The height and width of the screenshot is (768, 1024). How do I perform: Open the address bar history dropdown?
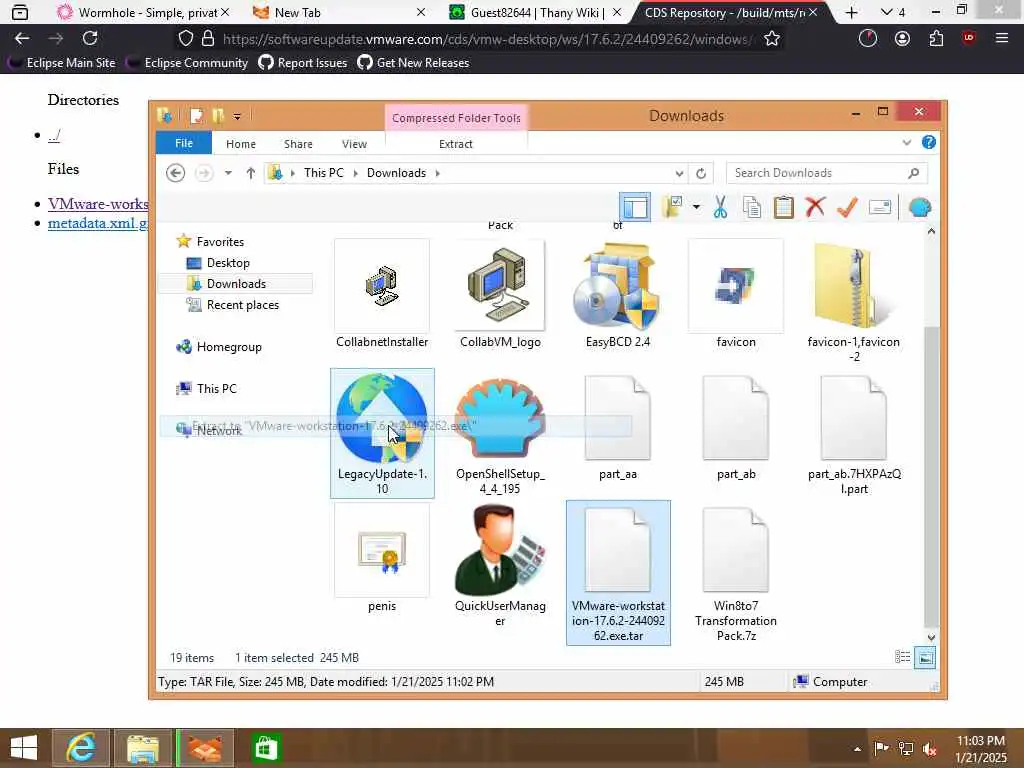679,173
